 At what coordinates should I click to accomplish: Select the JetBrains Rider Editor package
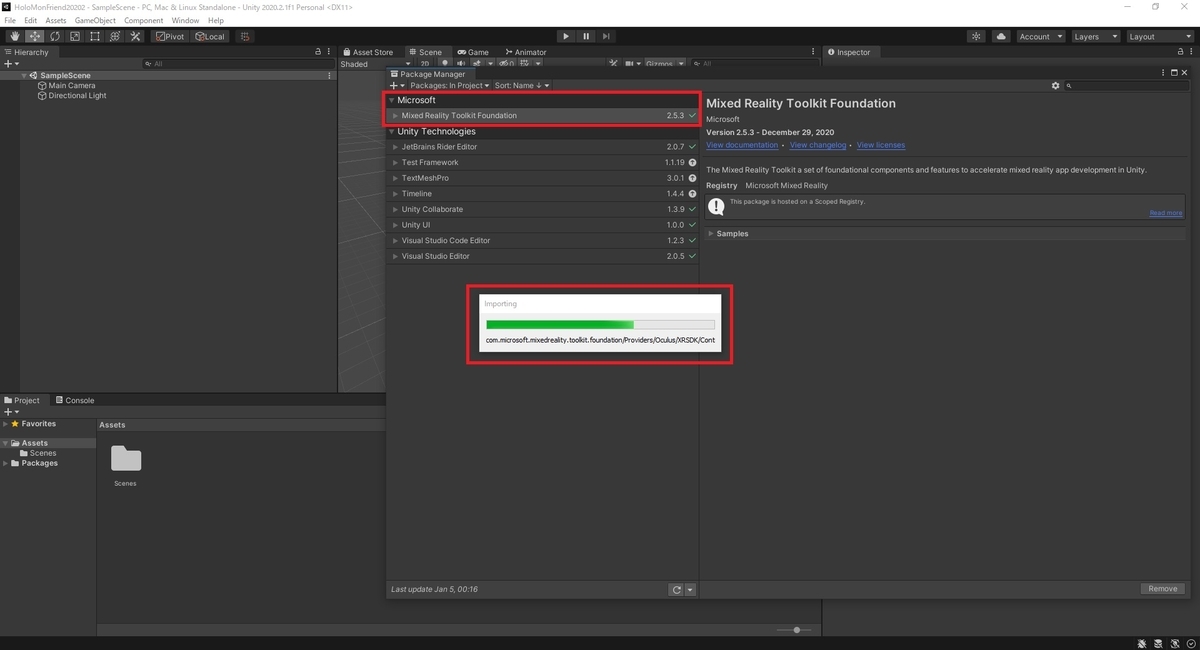(x=543, y=147)
